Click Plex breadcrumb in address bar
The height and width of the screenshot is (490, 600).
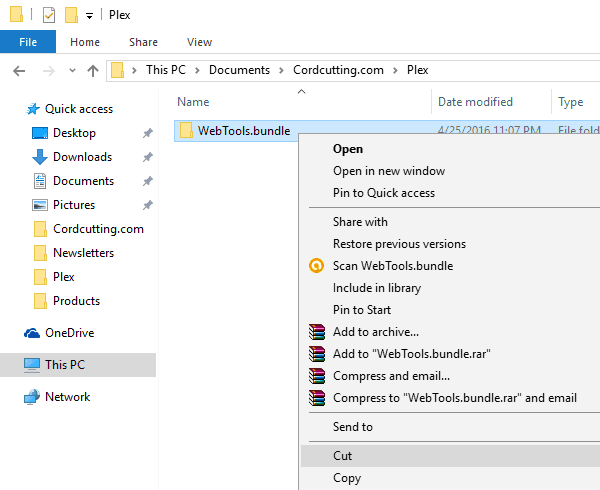(417, 70)
